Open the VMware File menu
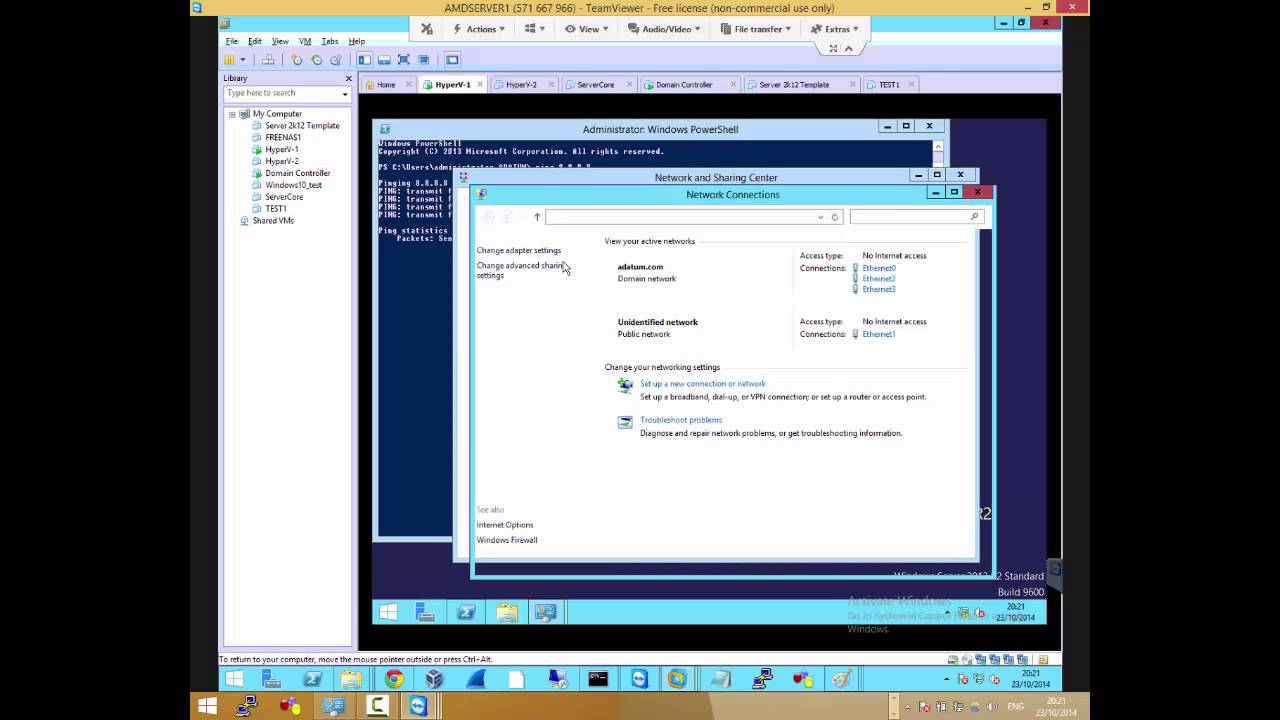This screenshot has height=720, width=1280. point(231,41)
